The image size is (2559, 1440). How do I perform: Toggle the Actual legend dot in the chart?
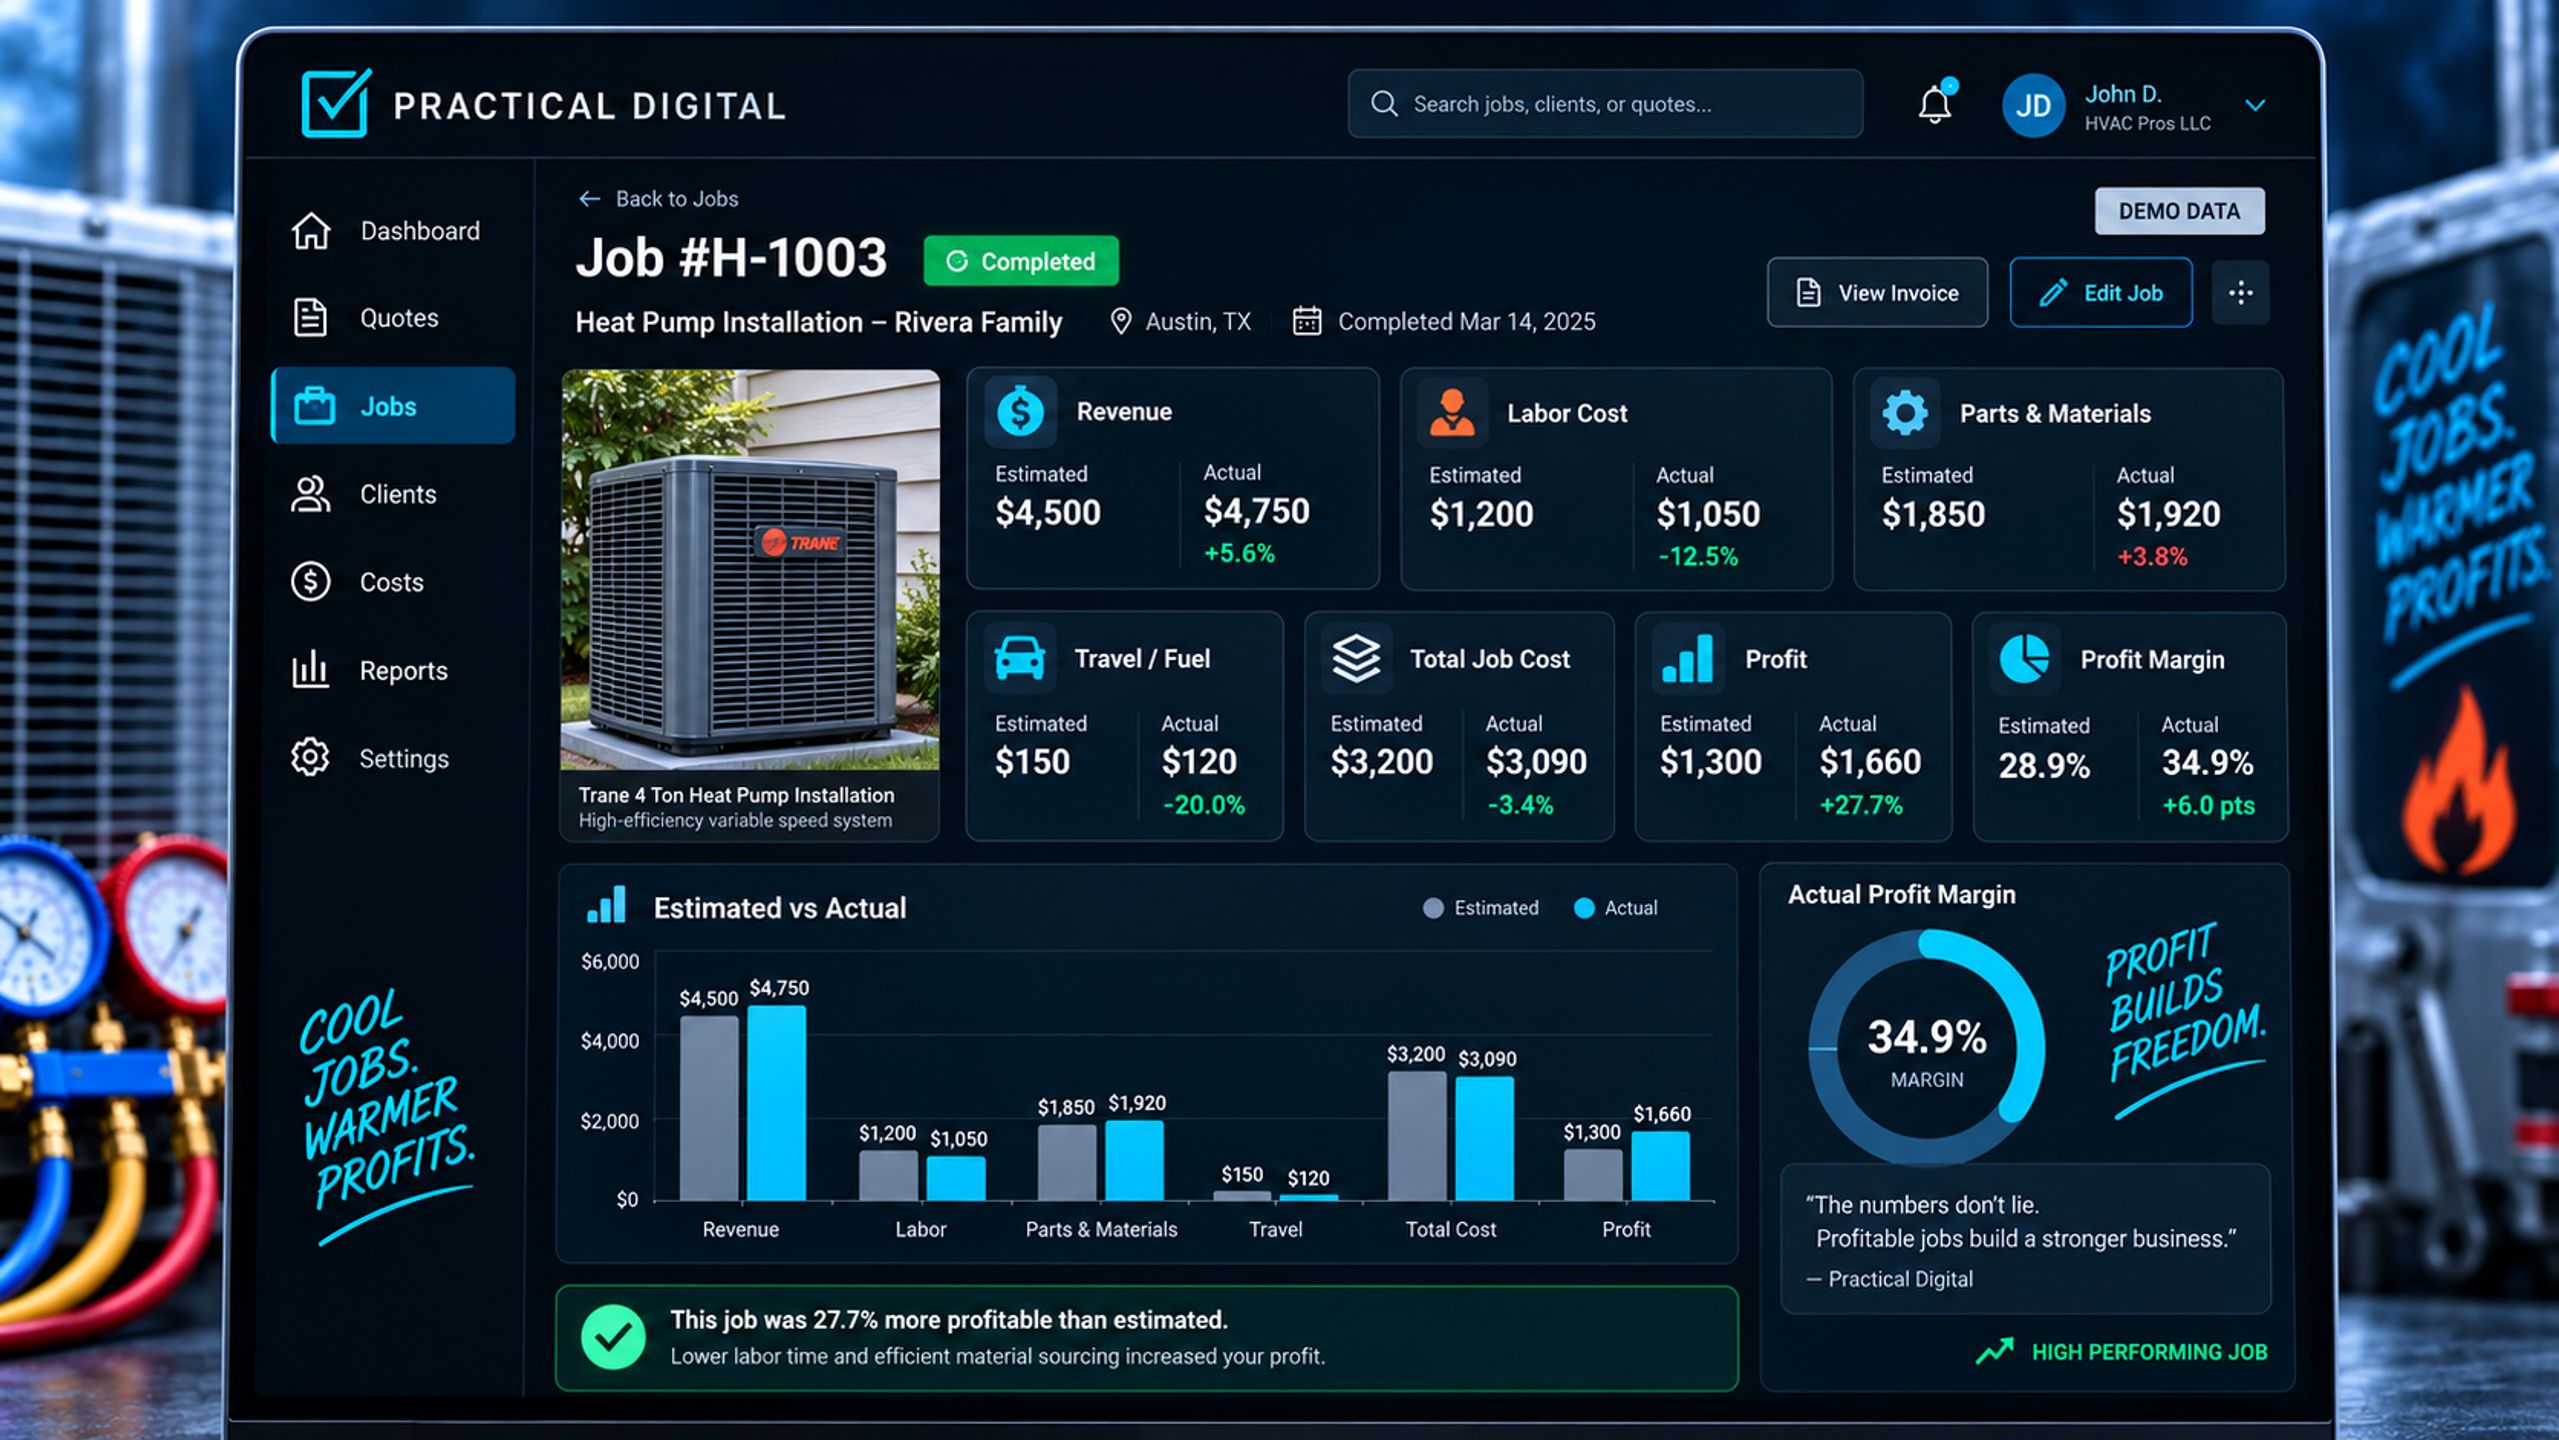1584,908
